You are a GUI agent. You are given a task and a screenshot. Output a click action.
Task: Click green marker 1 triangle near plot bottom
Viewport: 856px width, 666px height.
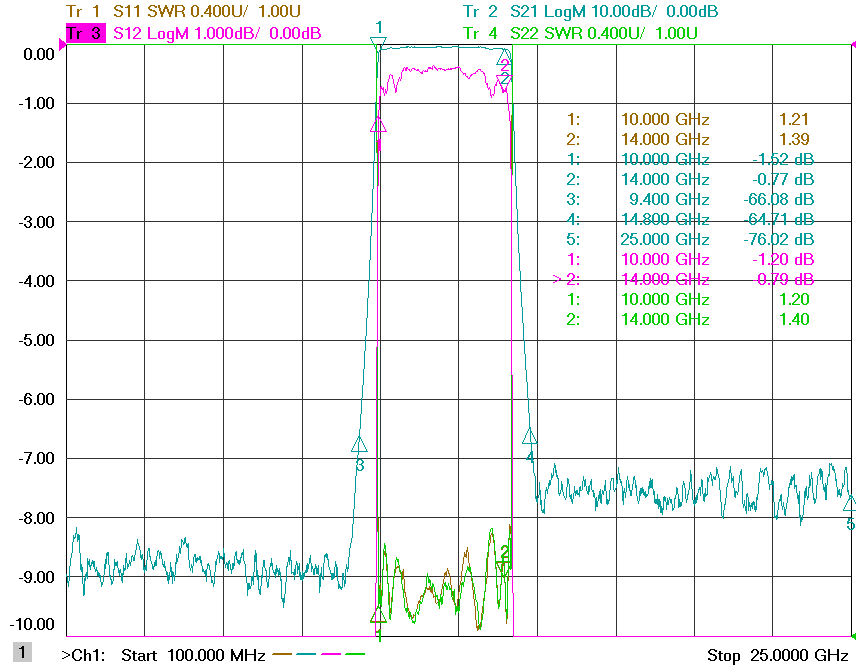tap(378, 616)
